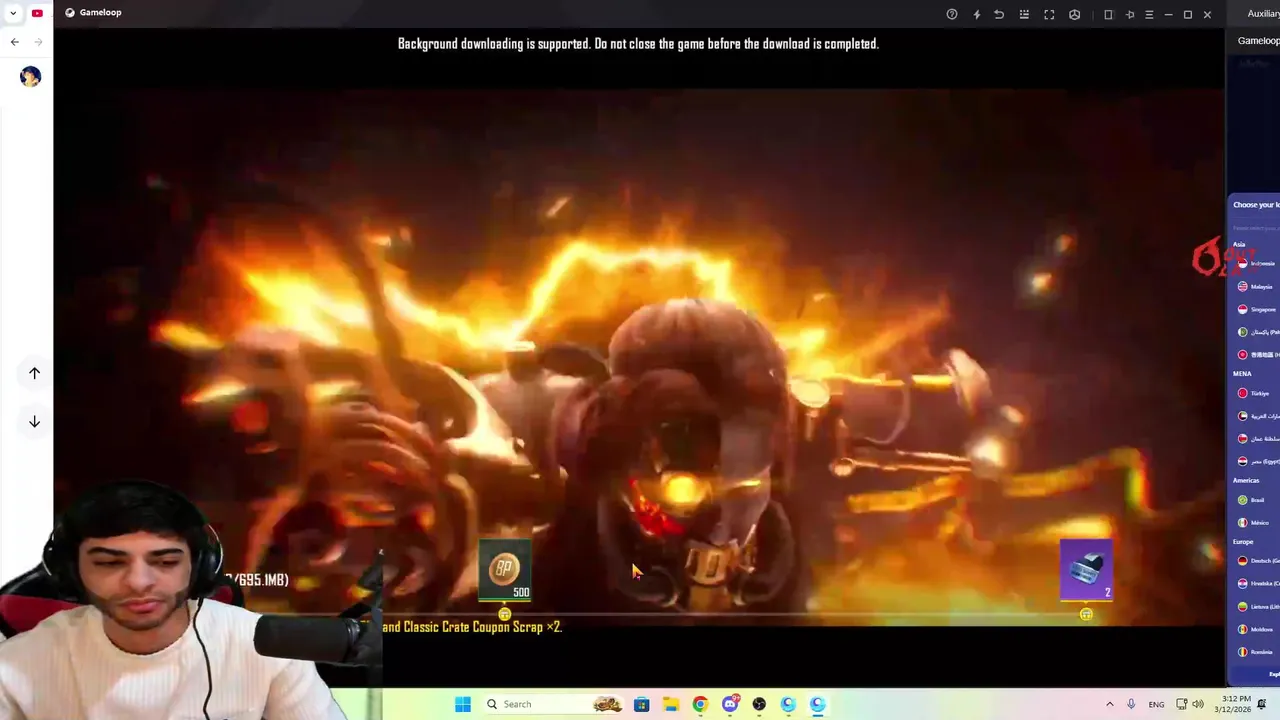This screenshot has height=720, width=1280.
Task: Click the Classic Crate Coupon Scrap reward
Action: point(1086,571)
